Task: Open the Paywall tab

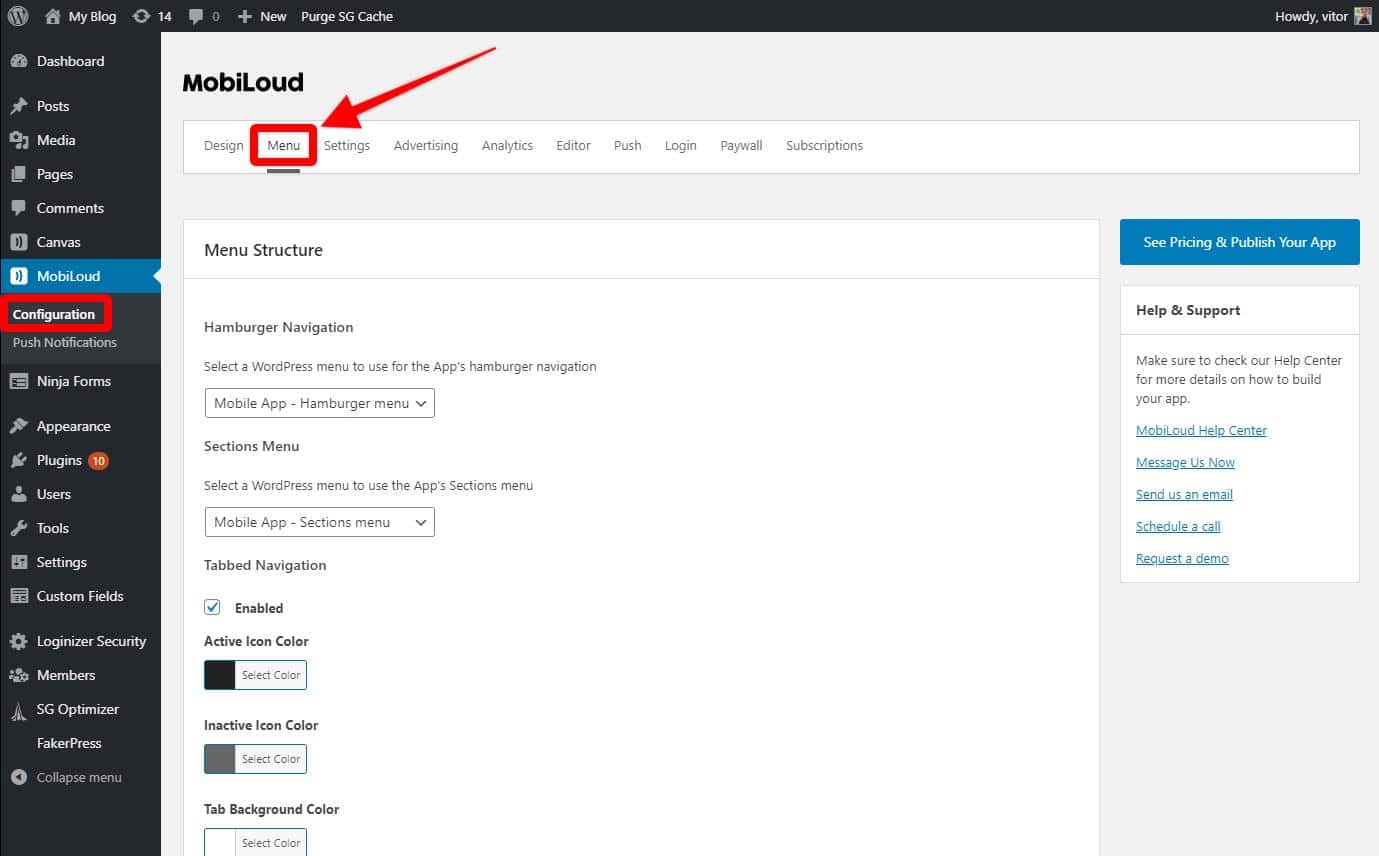Action: pos(741,145)
